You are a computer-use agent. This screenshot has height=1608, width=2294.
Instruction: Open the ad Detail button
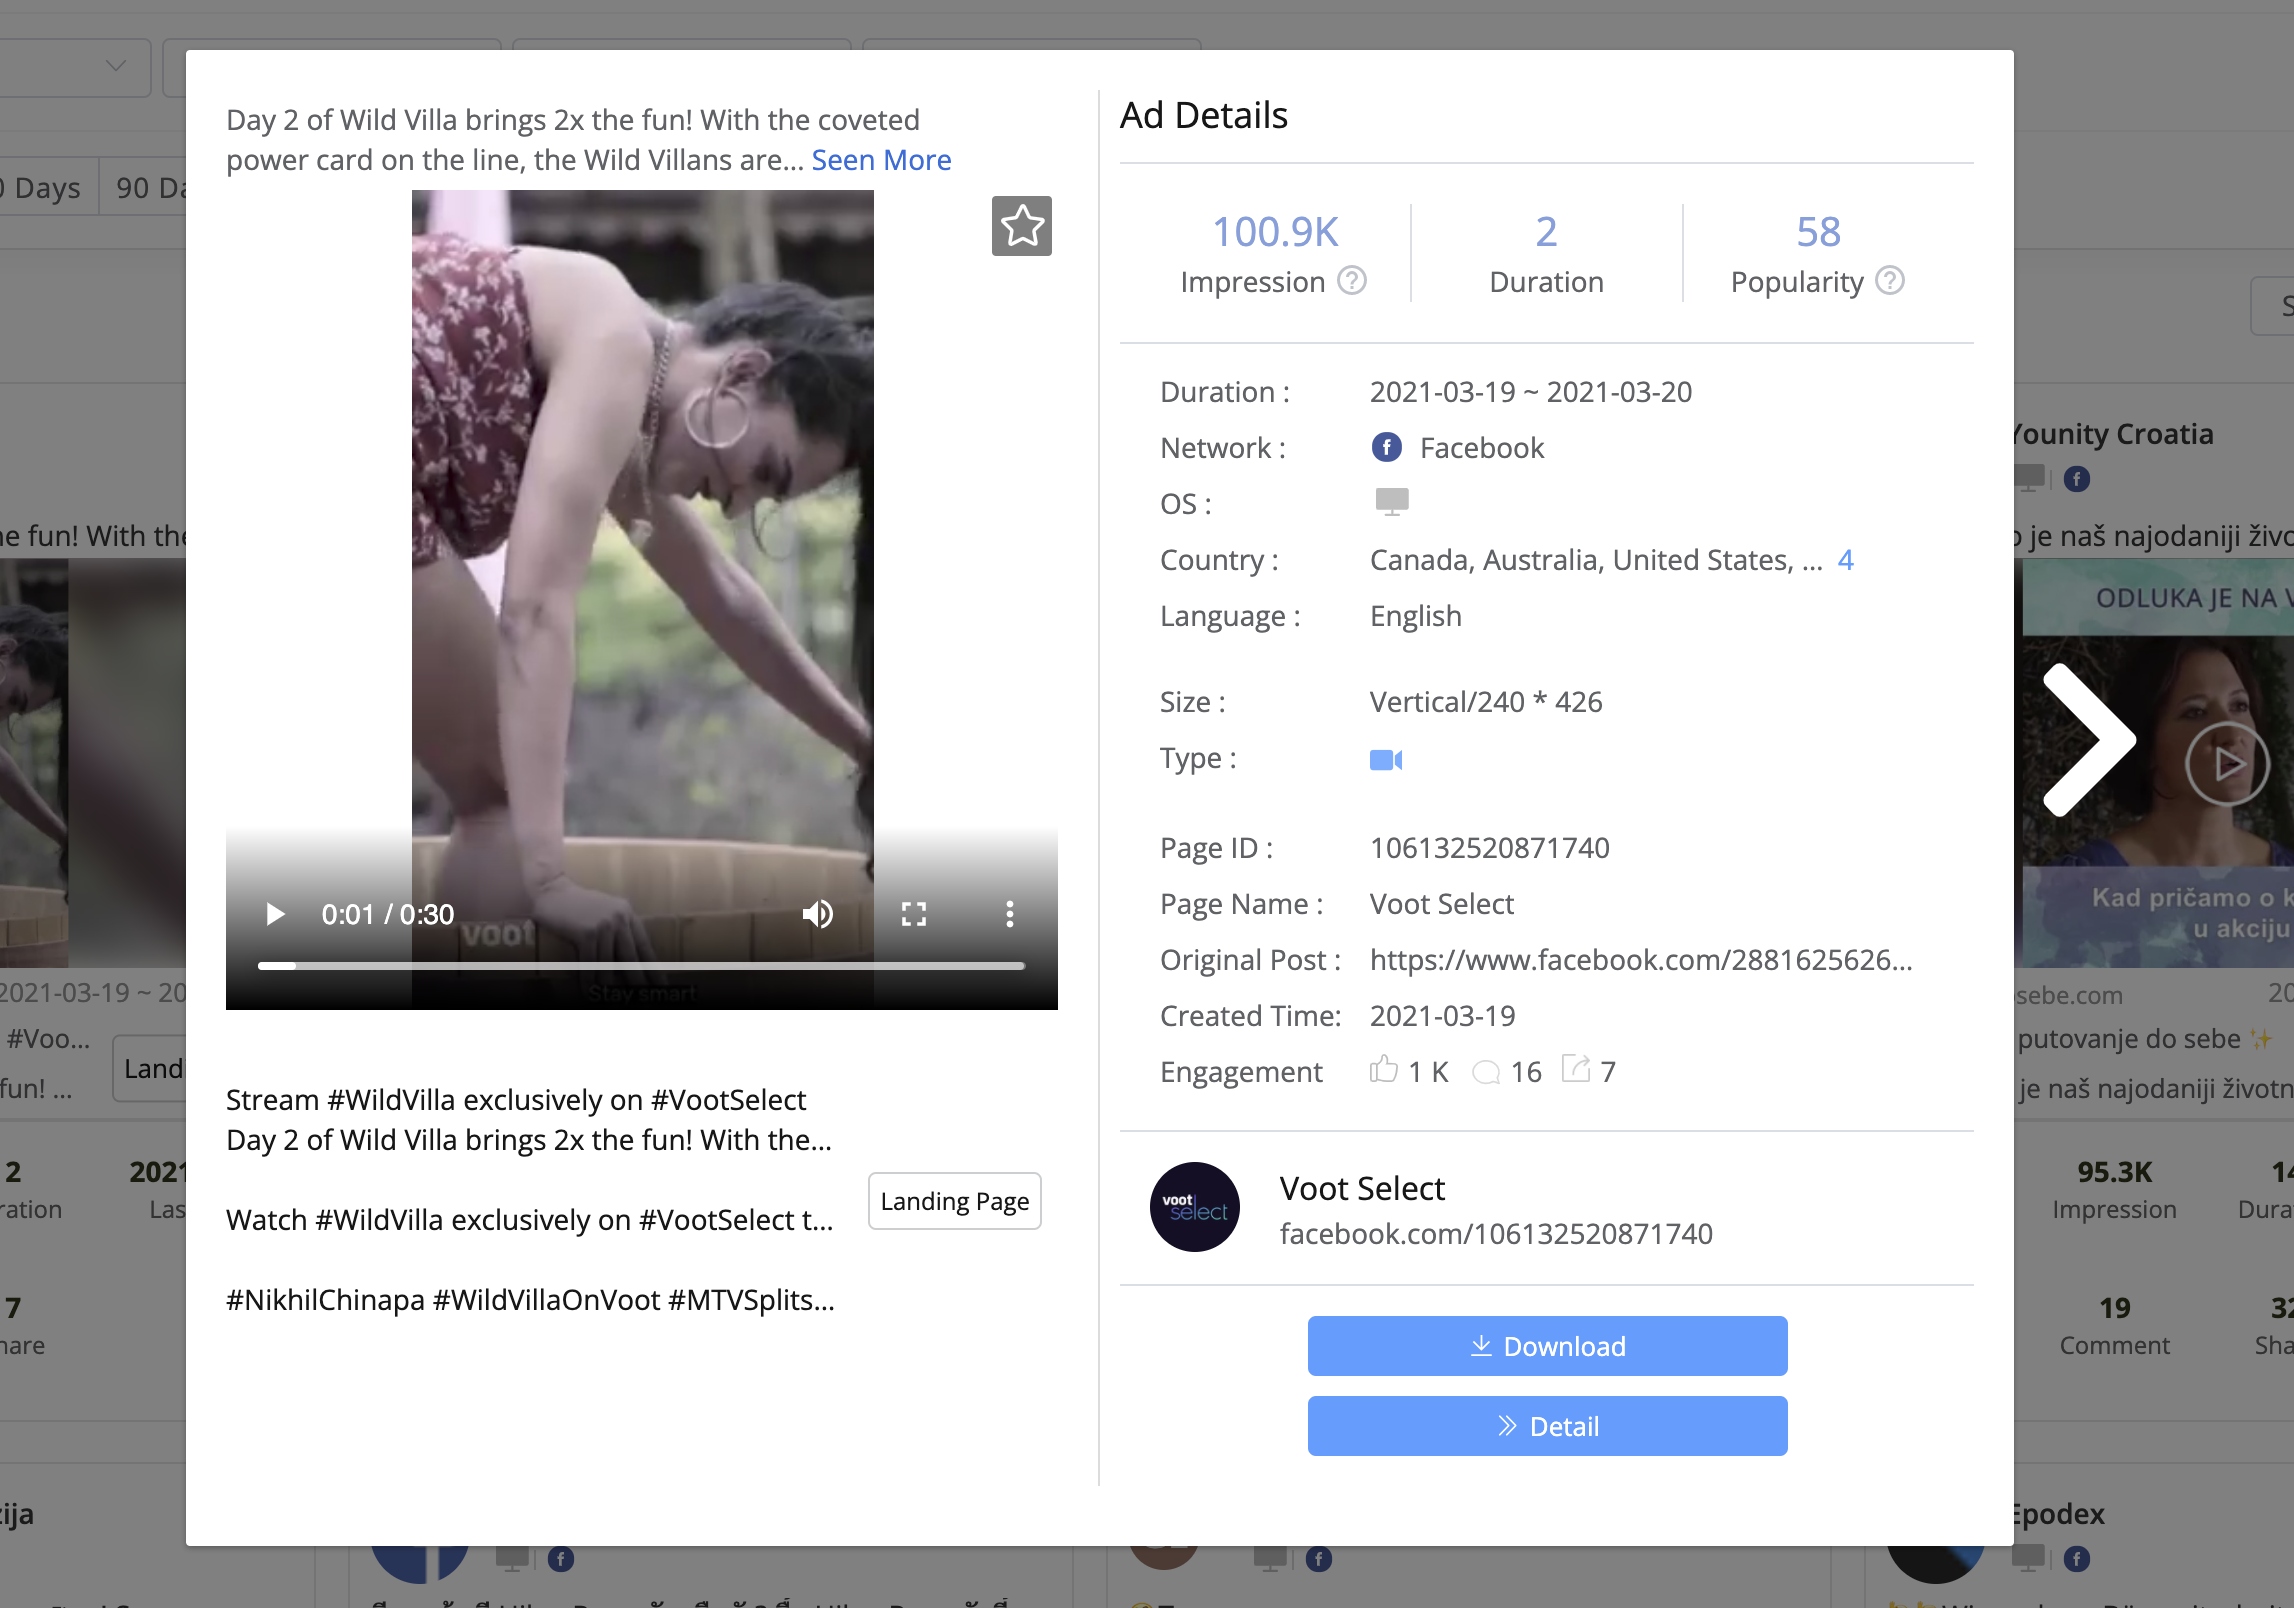click(1547, 1426)
